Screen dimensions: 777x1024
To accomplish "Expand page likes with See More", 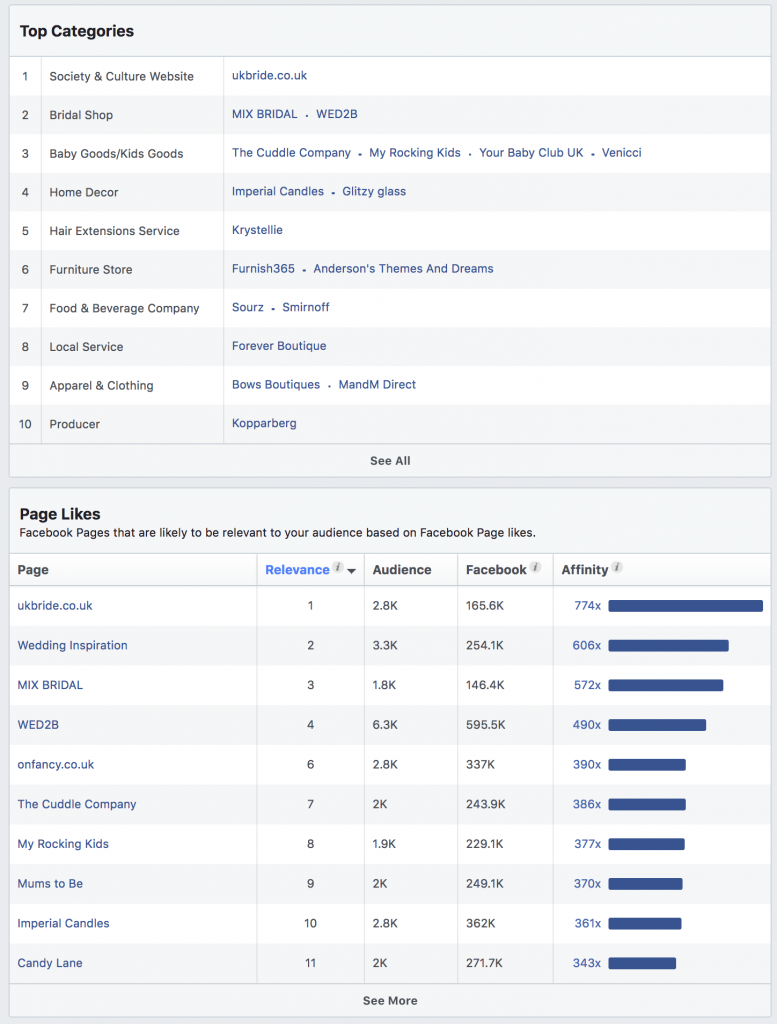I will click(x=390, y=1001).
